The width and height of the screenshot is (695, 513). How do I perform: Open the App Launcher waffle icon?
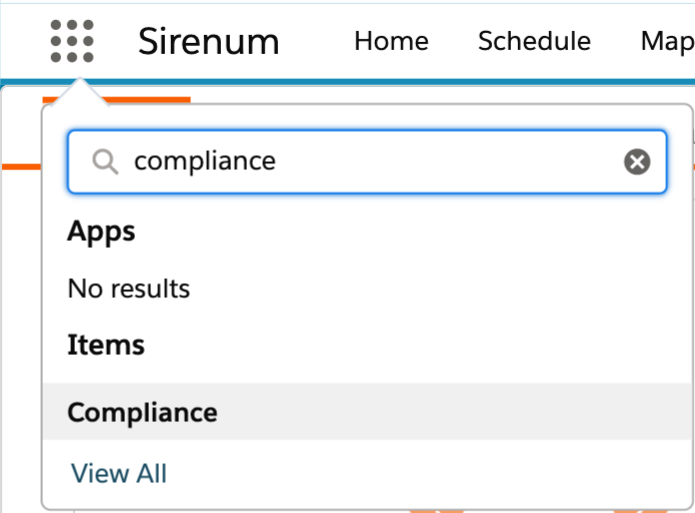(72, 41)
